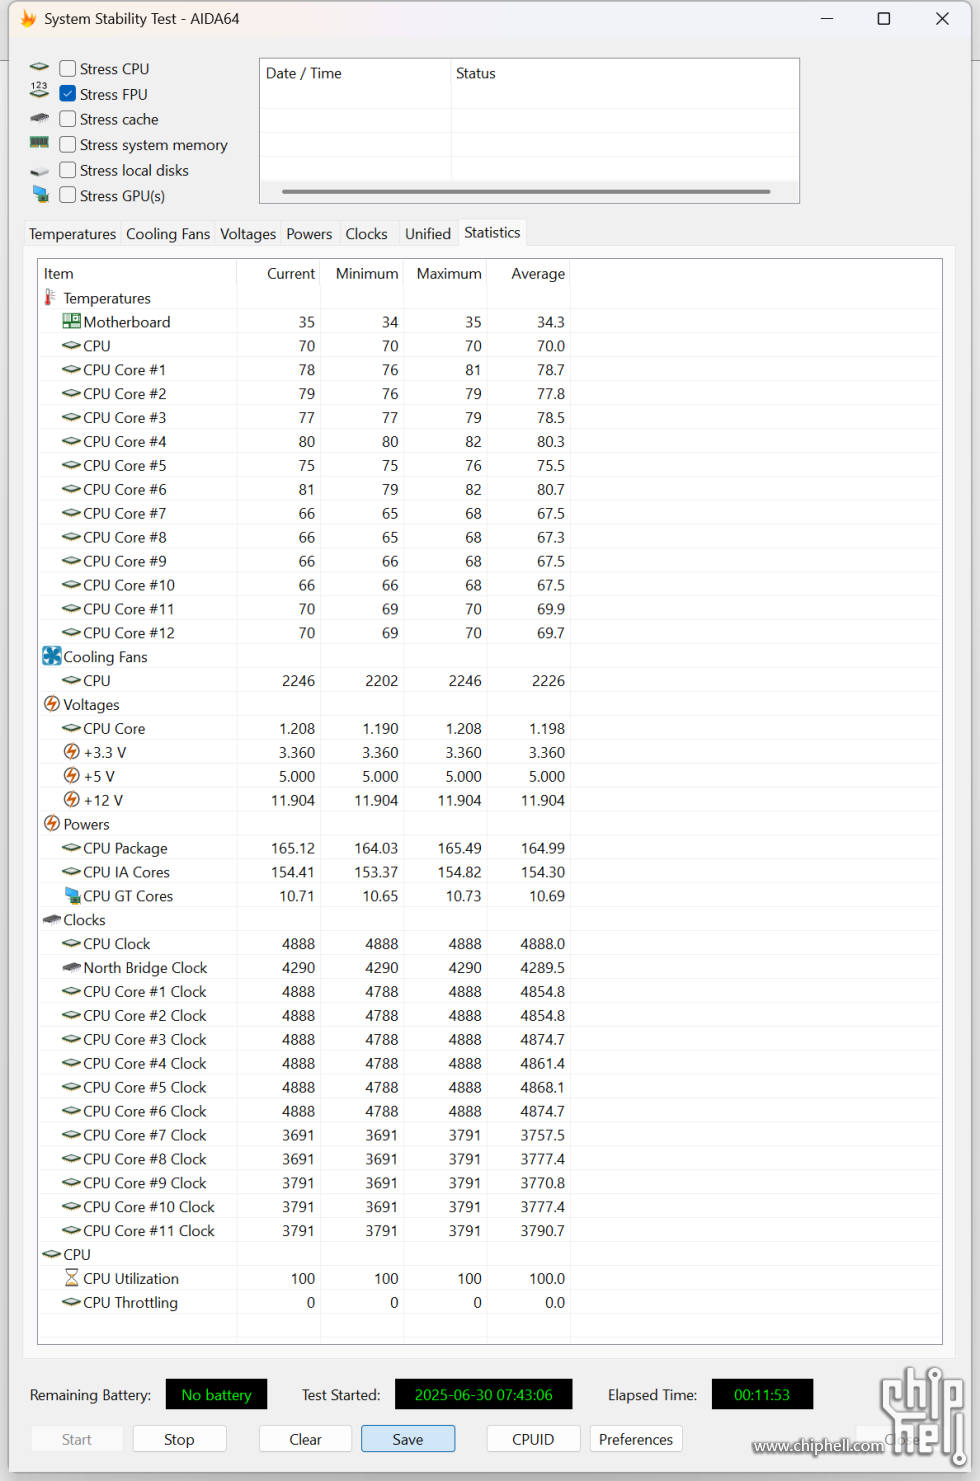Click the No battery indicator
The width and height of the screenshot is (980, 1481).
pos(216,1394)
